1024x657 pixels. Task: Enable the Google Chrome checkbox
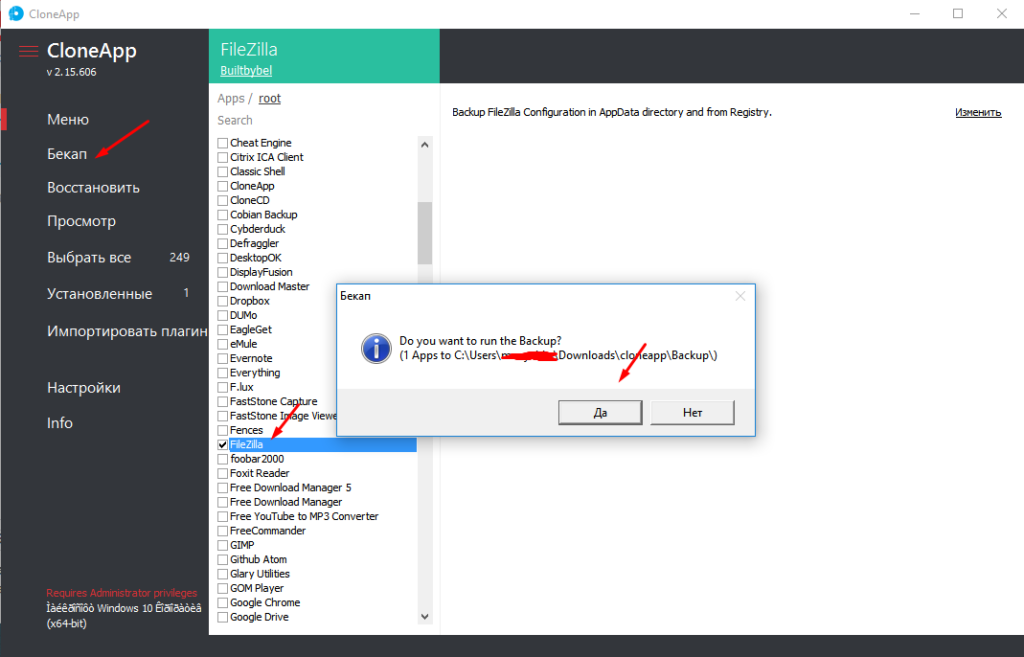tap(223, 603)
